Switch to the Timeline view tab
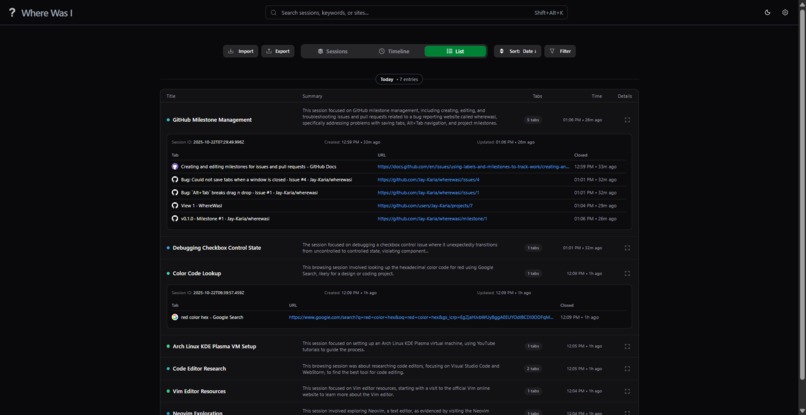Viewport: 806px width, 415px height. (x=394, y=51)
